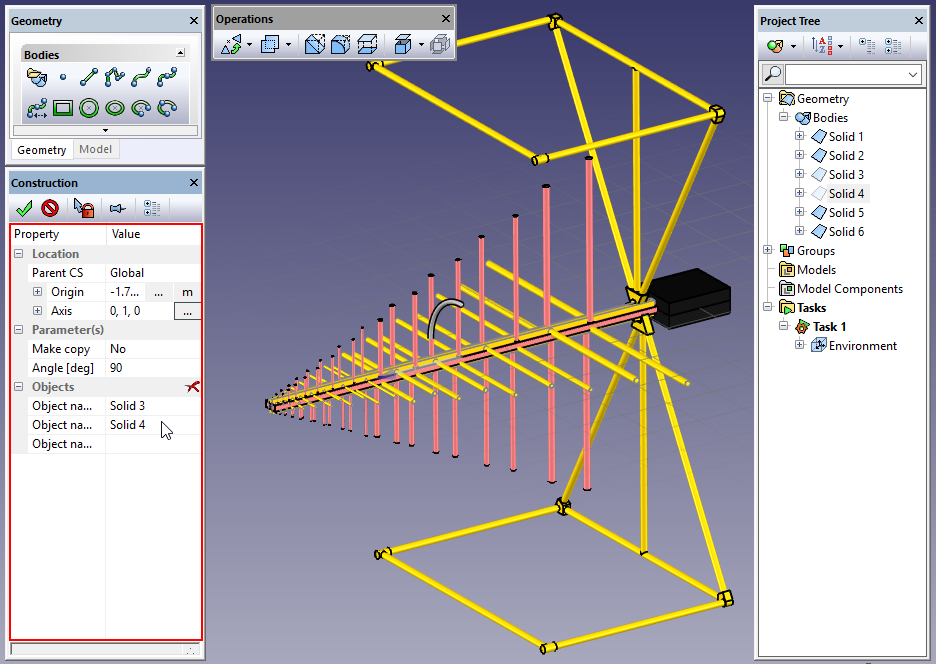The image size is (936, 664).
Task: Toggle the pin icon in Construction toolbar
Action: 116,208
